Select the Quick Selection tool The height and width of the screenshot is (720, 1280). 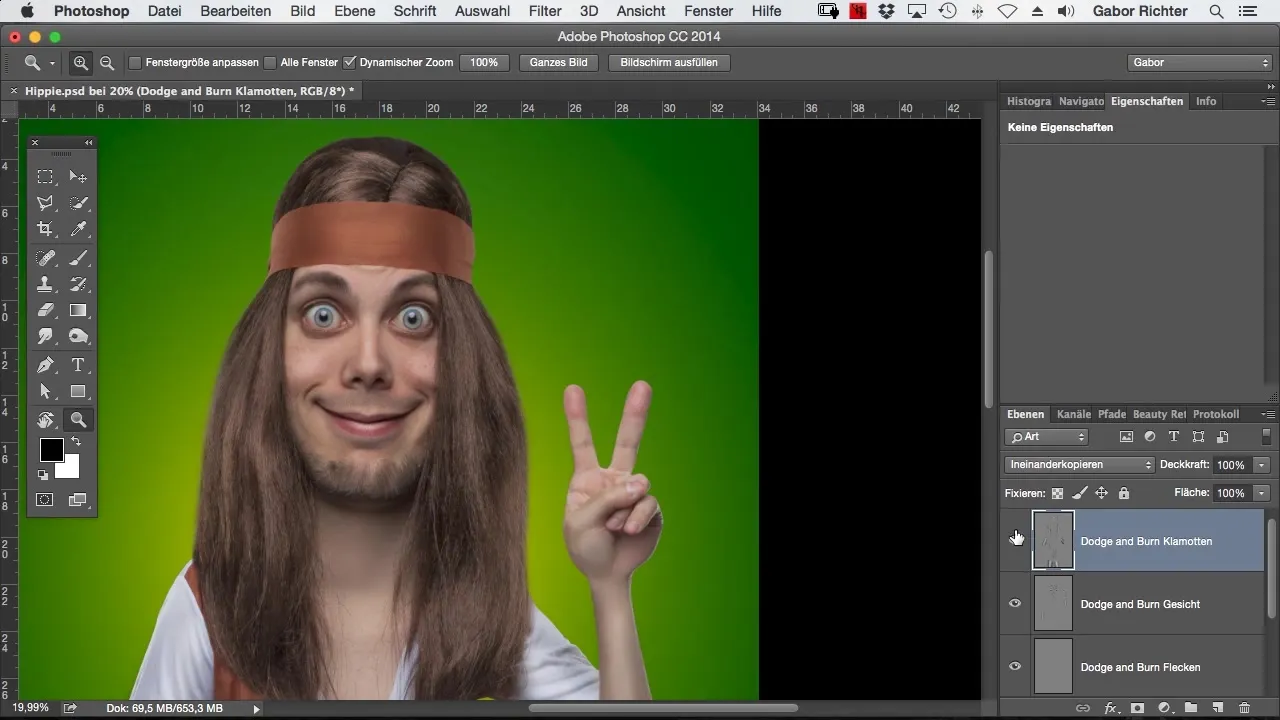click(78, 203)
